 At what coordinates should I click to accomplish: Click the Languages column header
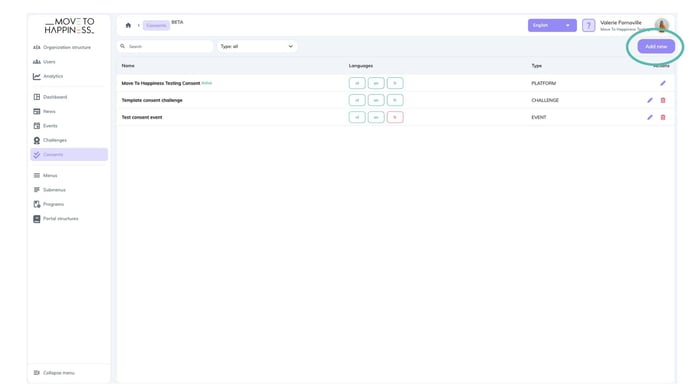[361, 66]
